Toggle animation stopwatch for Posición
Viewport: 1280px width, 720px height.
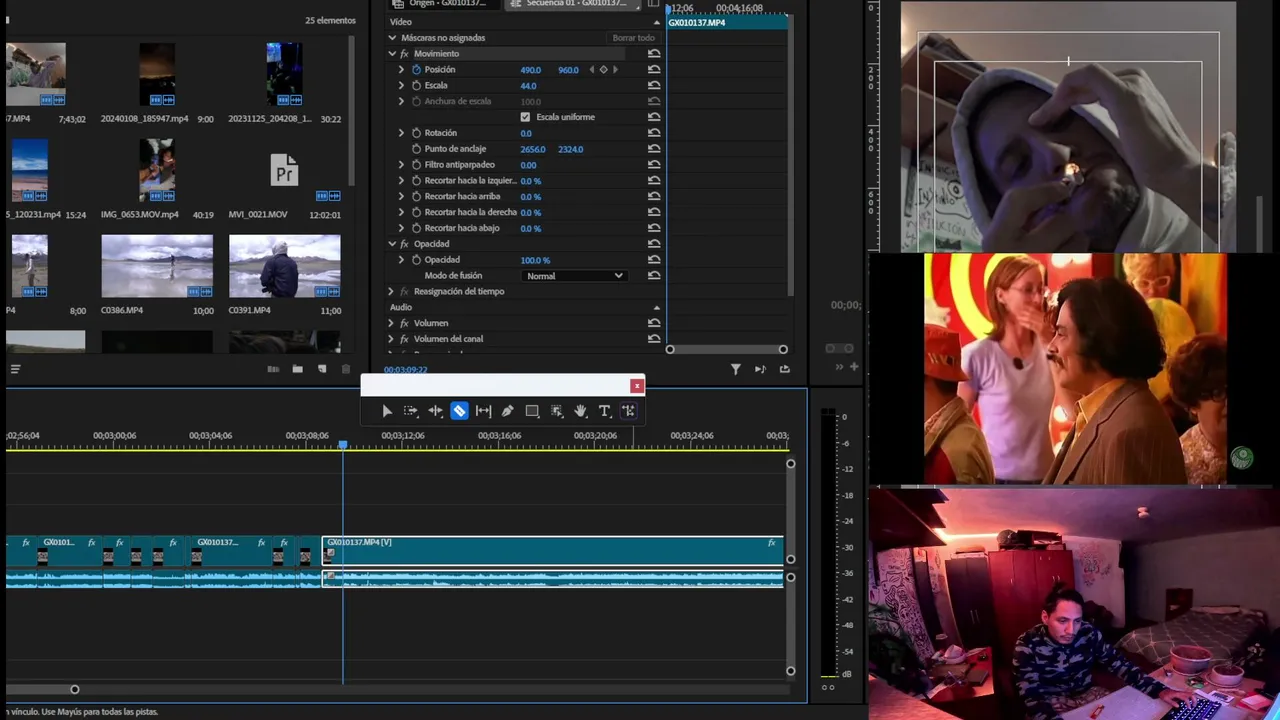[x=416, y=70]
